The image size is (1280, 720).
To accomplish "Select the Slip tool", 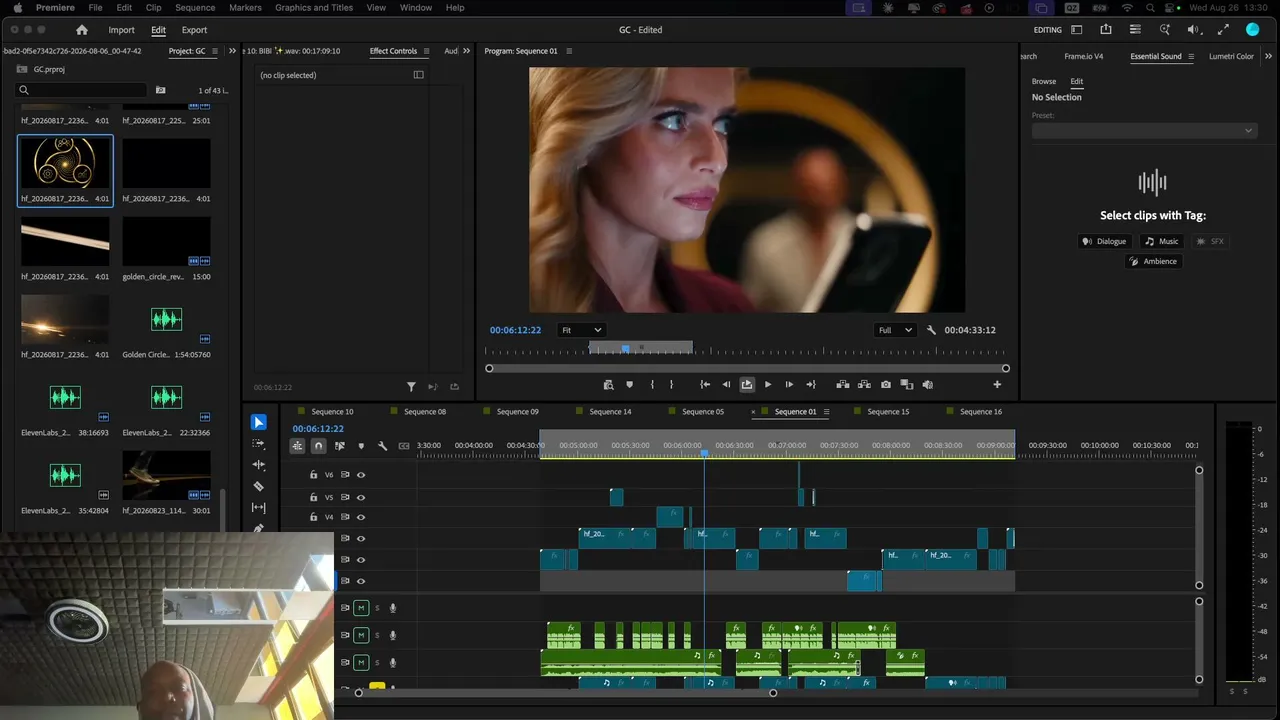I will (x=259, y=507).
